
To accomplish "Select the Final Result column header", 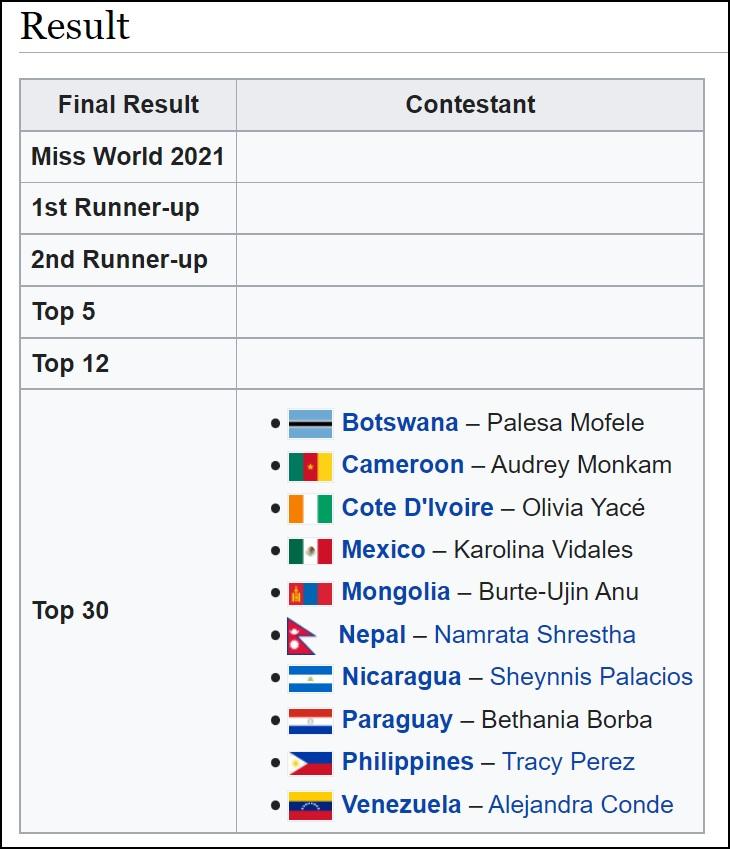I will click(x=128, y=105).
